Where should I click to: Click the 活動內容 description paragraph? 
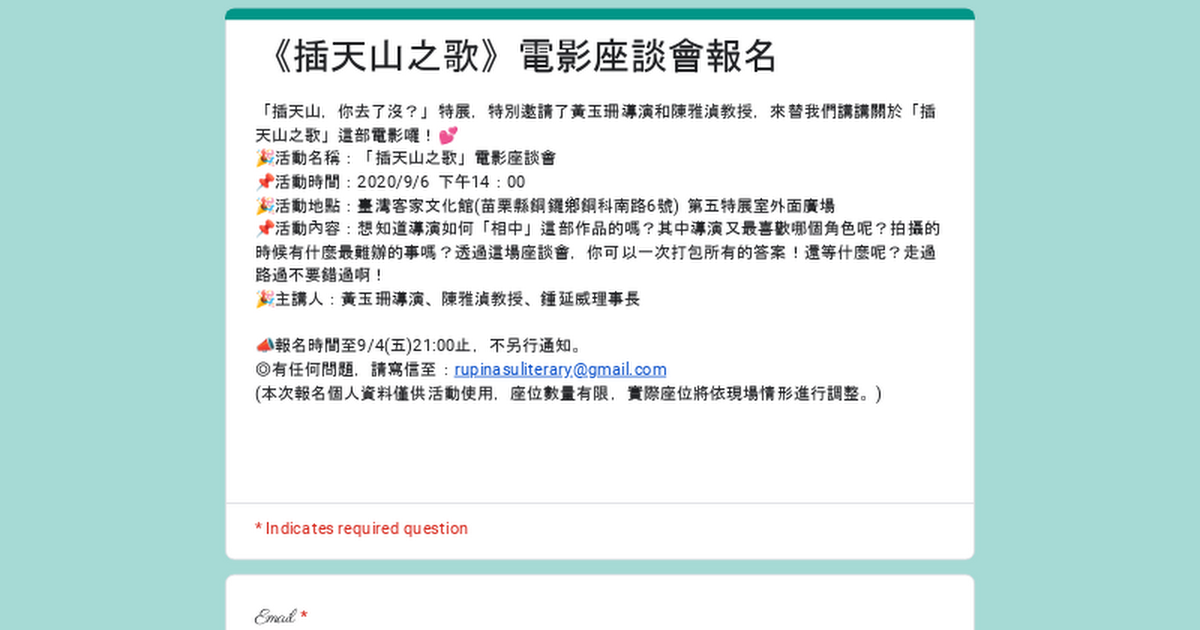pyautogui.click(x=598, y=252)
